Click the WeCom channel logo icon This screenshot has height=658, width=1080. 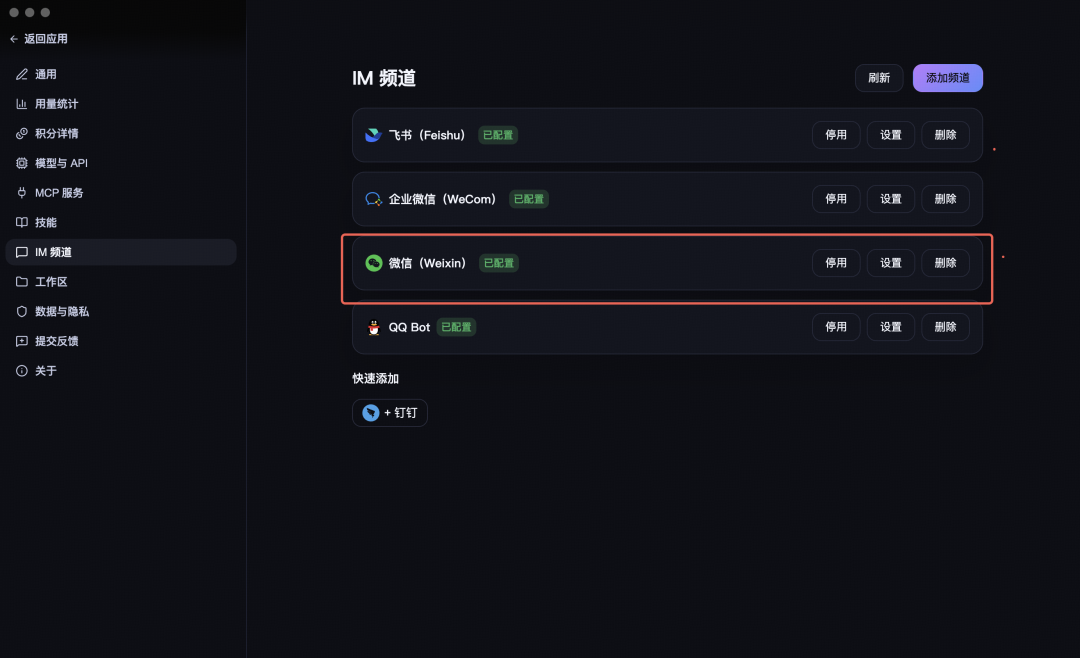pos(373,199)
